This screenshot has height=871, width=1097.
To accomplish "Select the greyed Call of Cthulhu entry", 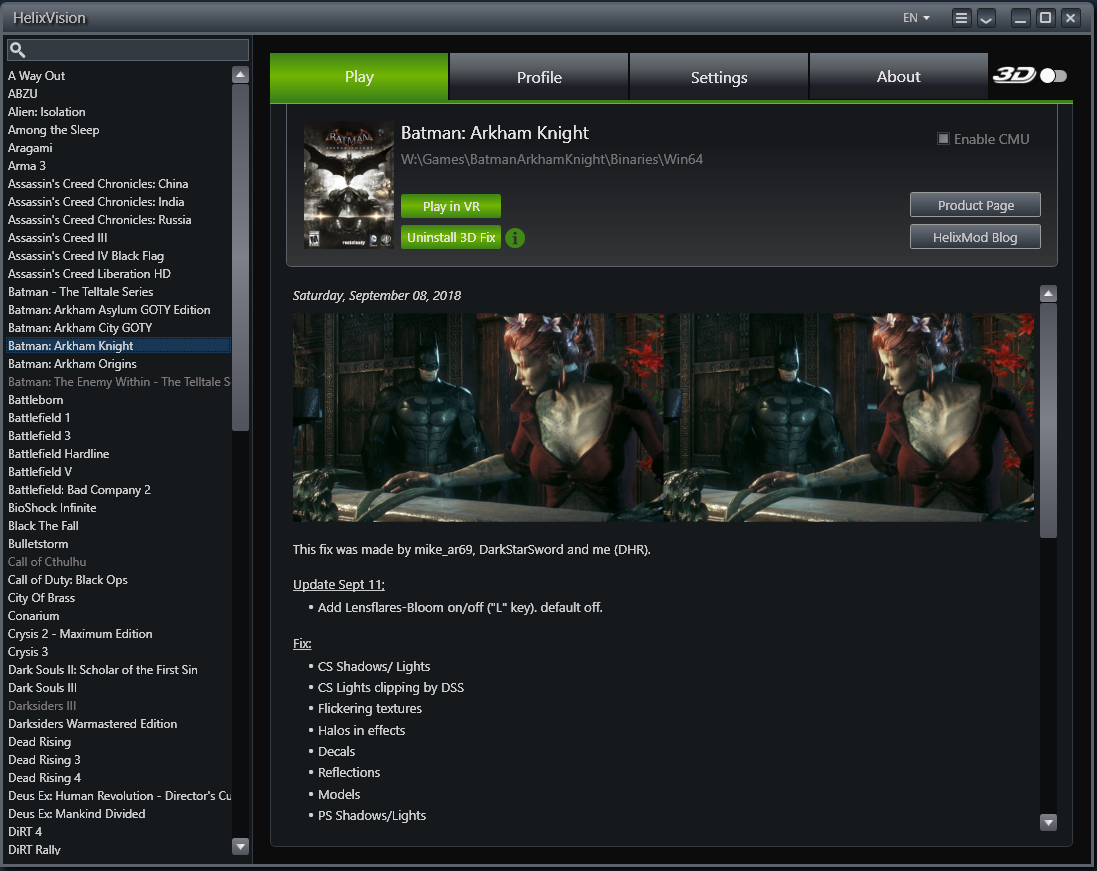I will click(x=47, y=562).
